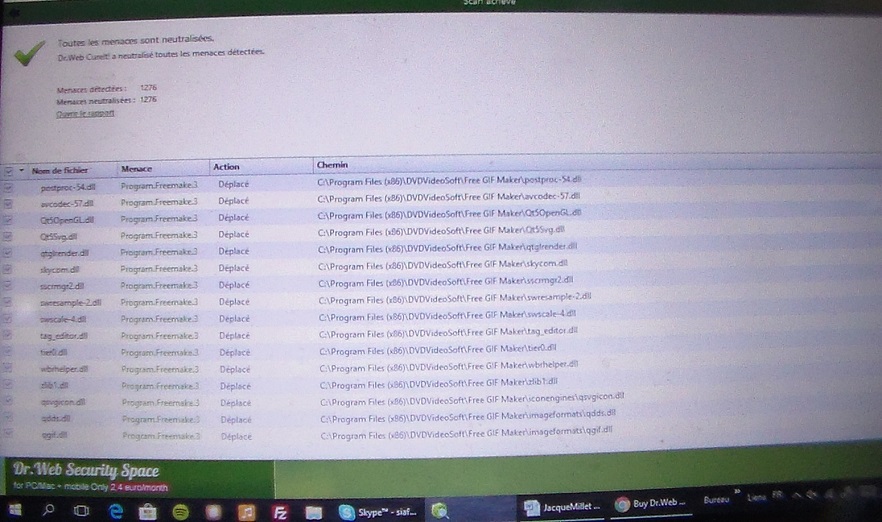
Task: Switch to JacqueMillet document taskbar window
Action: pyautogui.click(x=562, y=507)
